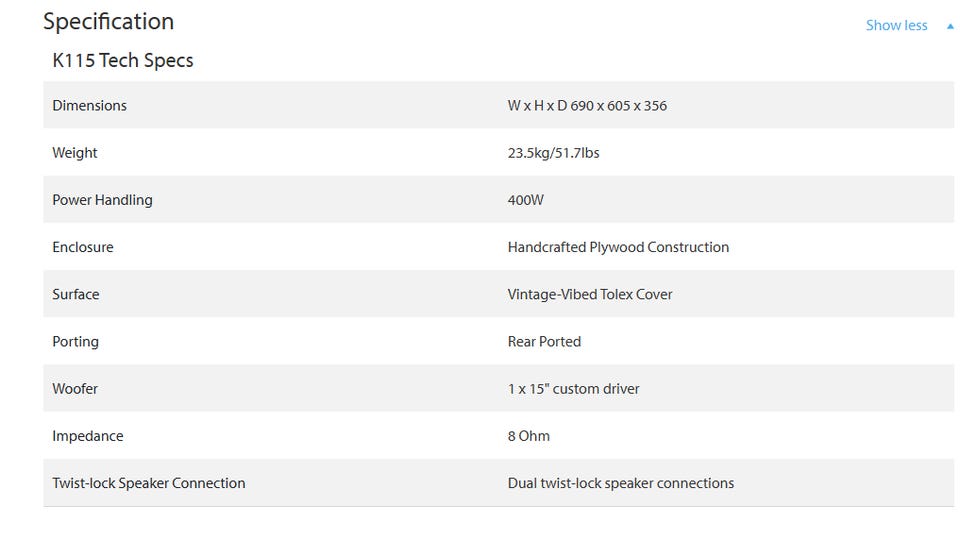Click the K115 Tech Specs title
The width and height of the screenshot is (960, 540).
[x=122, y=60]
